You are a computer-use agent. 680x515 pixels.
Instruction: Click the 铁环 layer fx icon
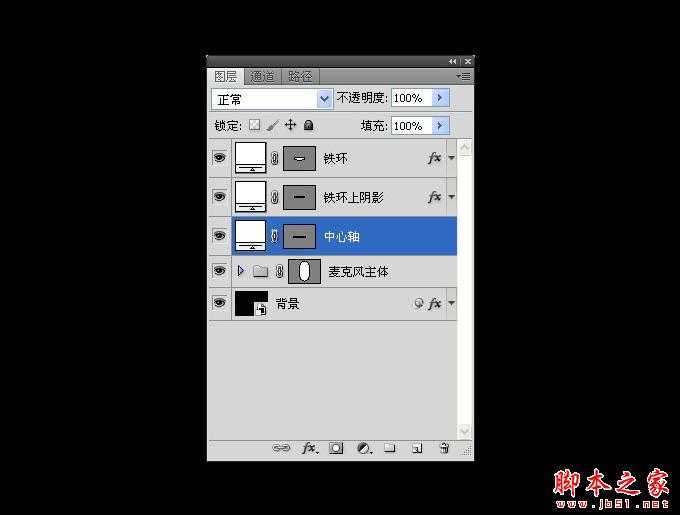[x=435, y=158]
